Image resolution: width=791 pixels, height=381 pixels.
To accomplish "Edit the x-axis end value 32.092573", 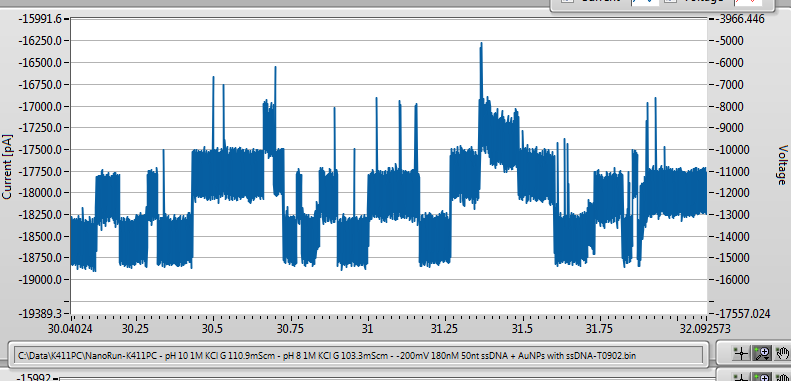I will pyautogui.click(x=704, y=329).
